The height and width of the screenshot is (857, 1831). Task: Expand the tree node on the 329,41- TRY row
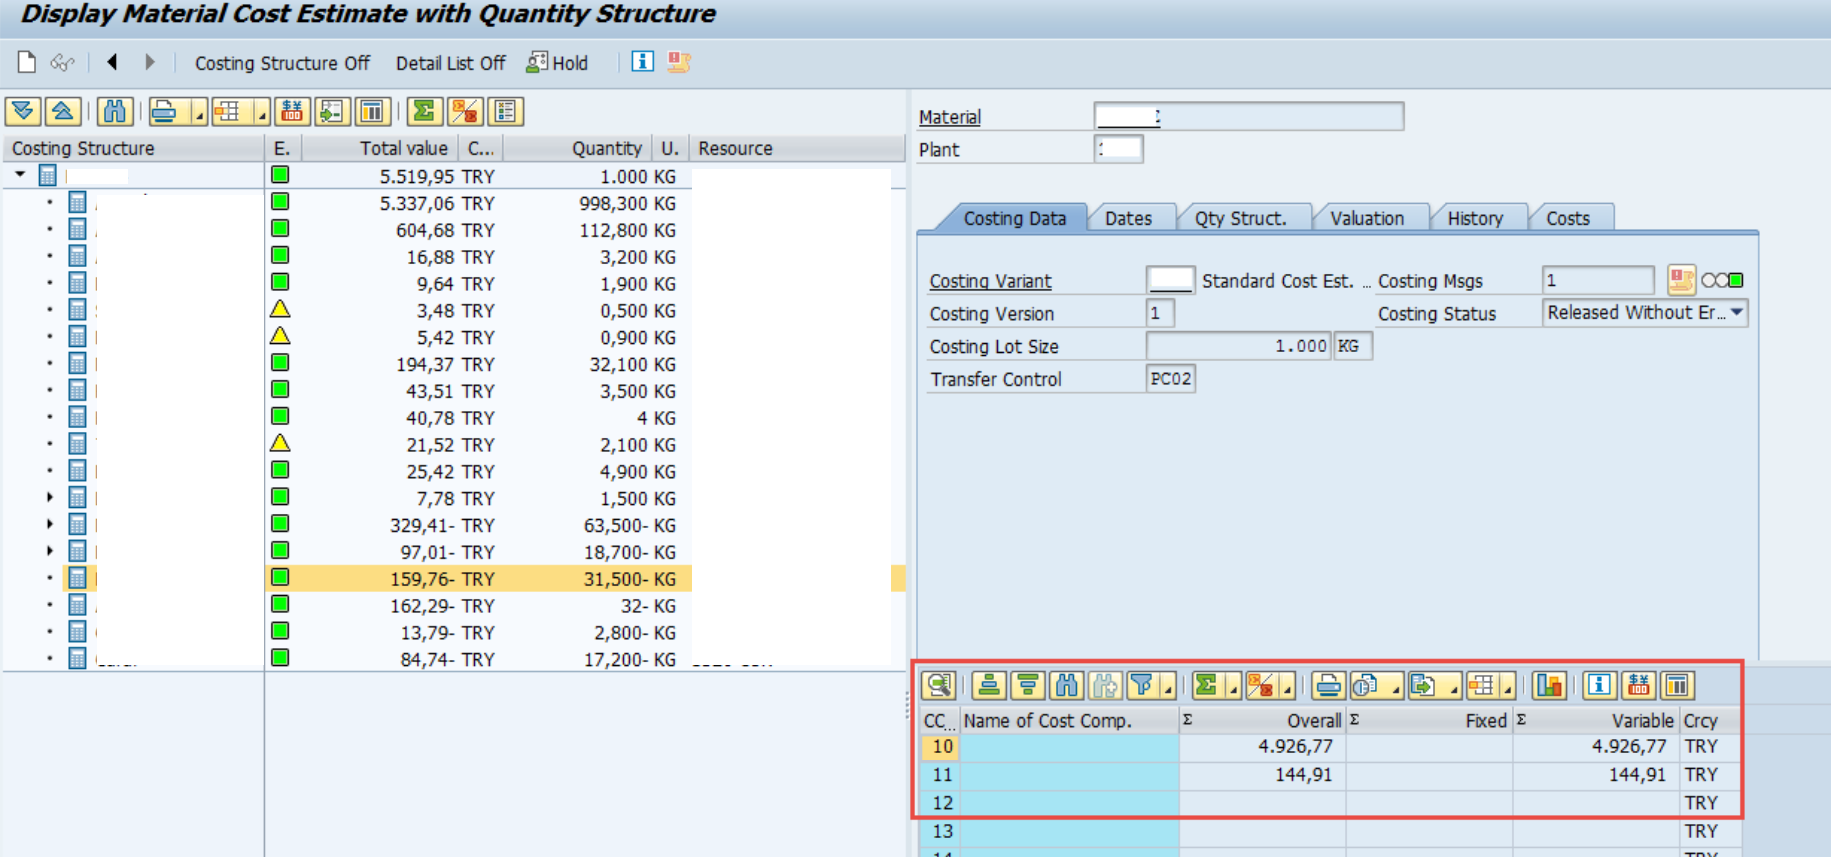(x=50, y=524)
